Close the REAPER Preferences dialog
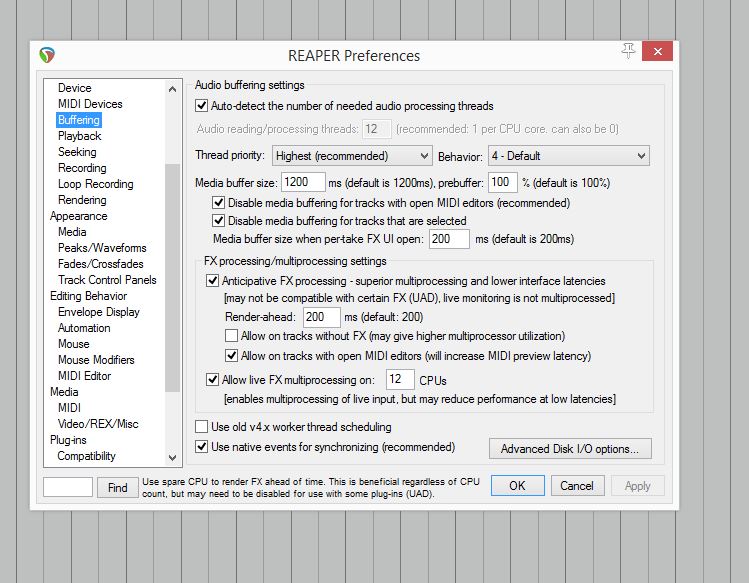This screenshot has height=583, width=749. pos(657,51)
